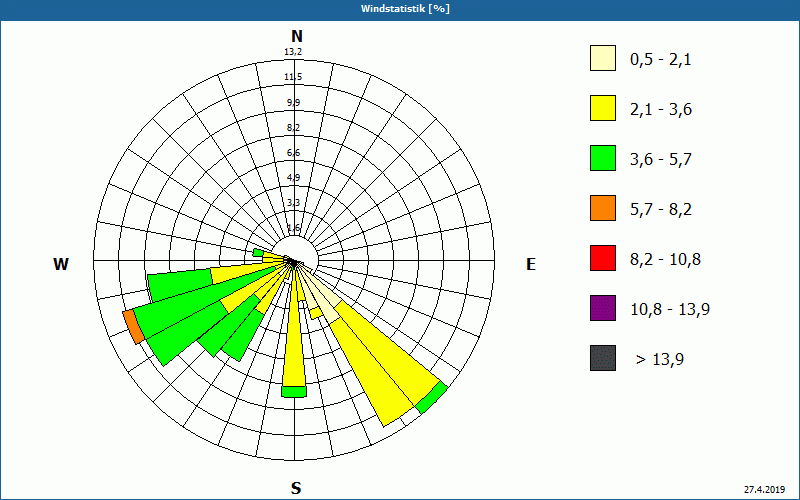This screenshot has width=800, height=500.
Task: Click the N compass label
Action: [x=296, y=36]
